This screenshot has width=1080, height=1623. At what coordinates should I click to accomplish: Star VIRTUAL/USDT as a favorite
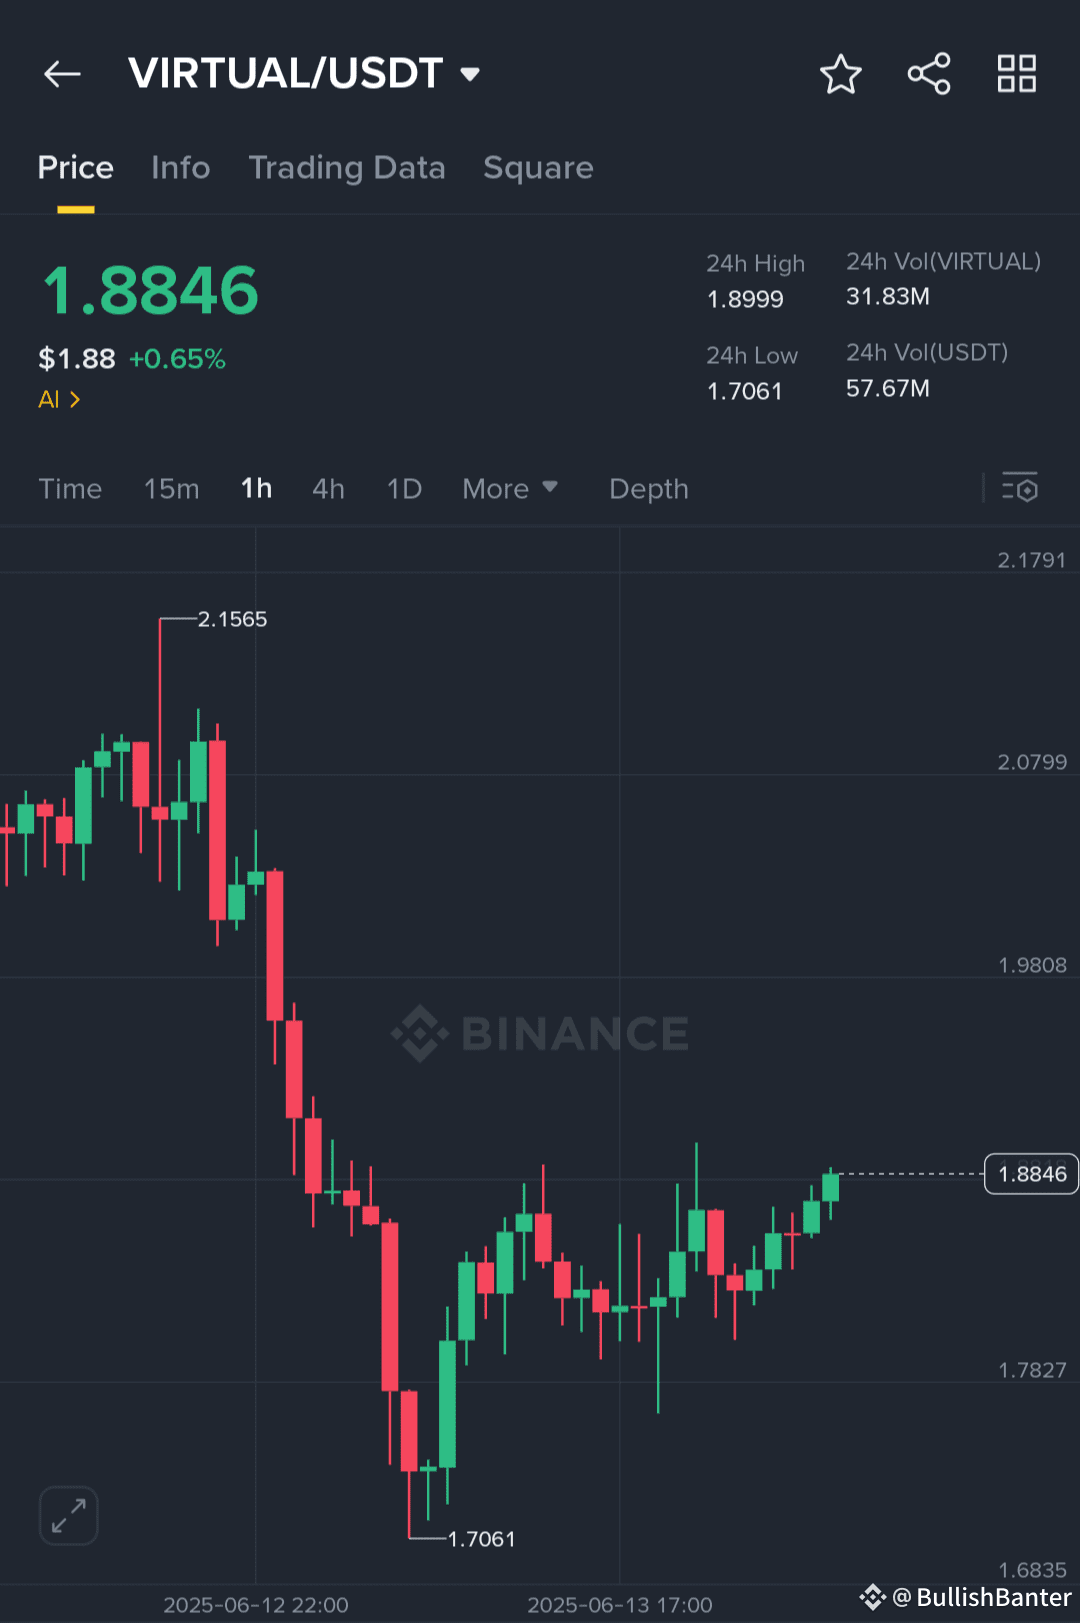pos(841,73)
